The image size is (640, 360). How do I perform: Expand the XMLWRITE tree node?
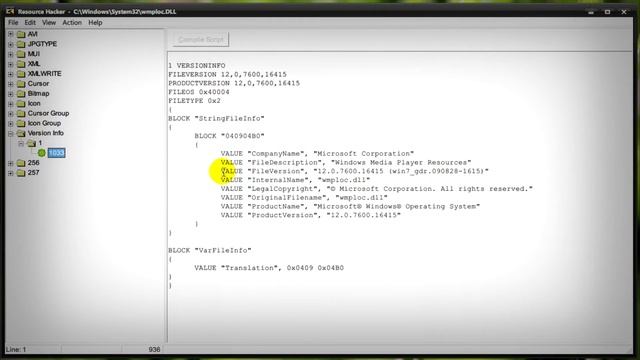[x=11, y=74]
